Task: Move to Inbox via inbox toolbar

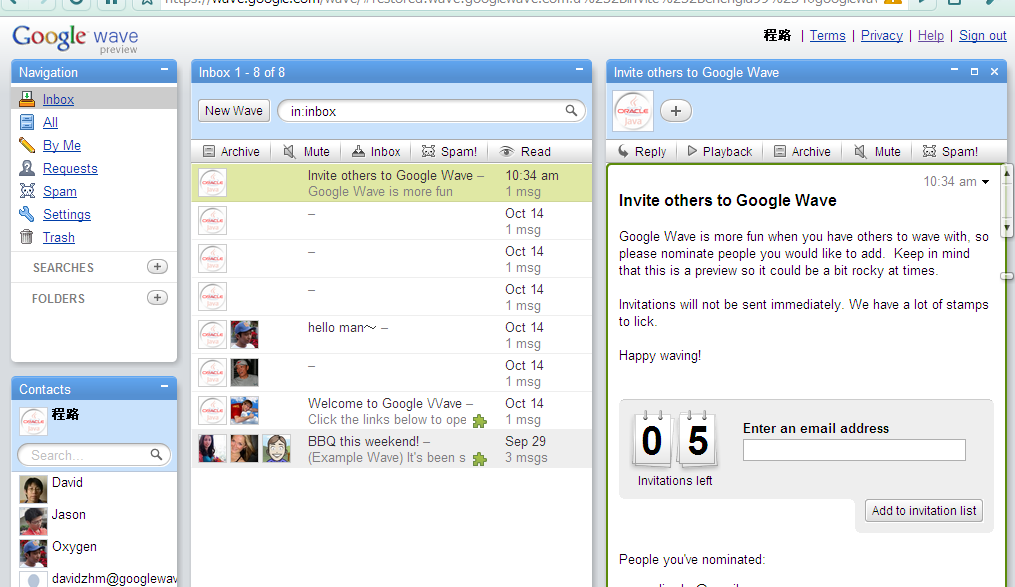Action: [x=376, y=151]
